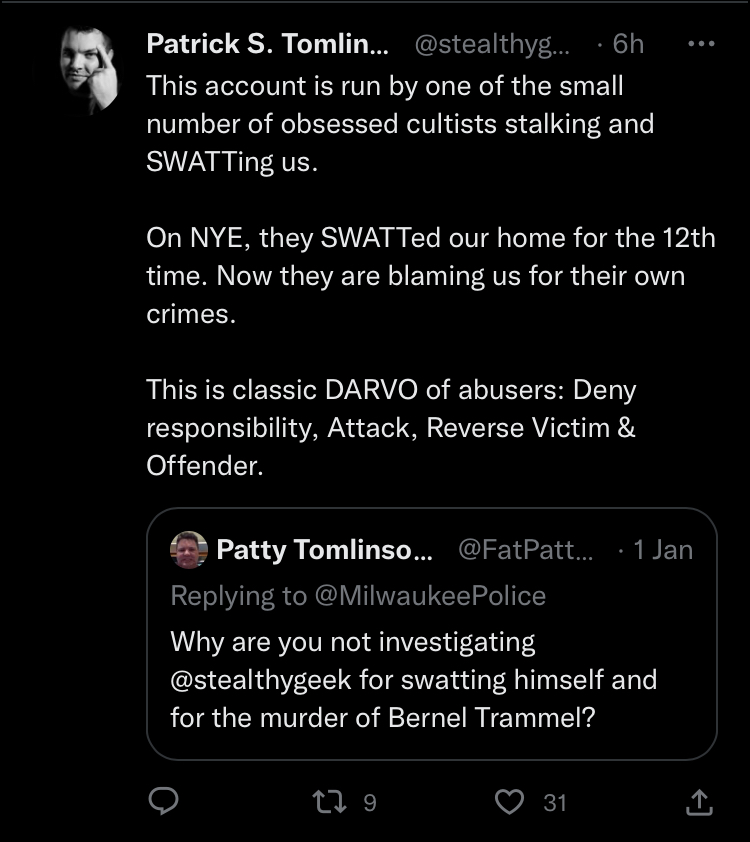View the retweet count of 9
Screen dimensions: 750x842
pyautogui.click(x=370, y=803)
